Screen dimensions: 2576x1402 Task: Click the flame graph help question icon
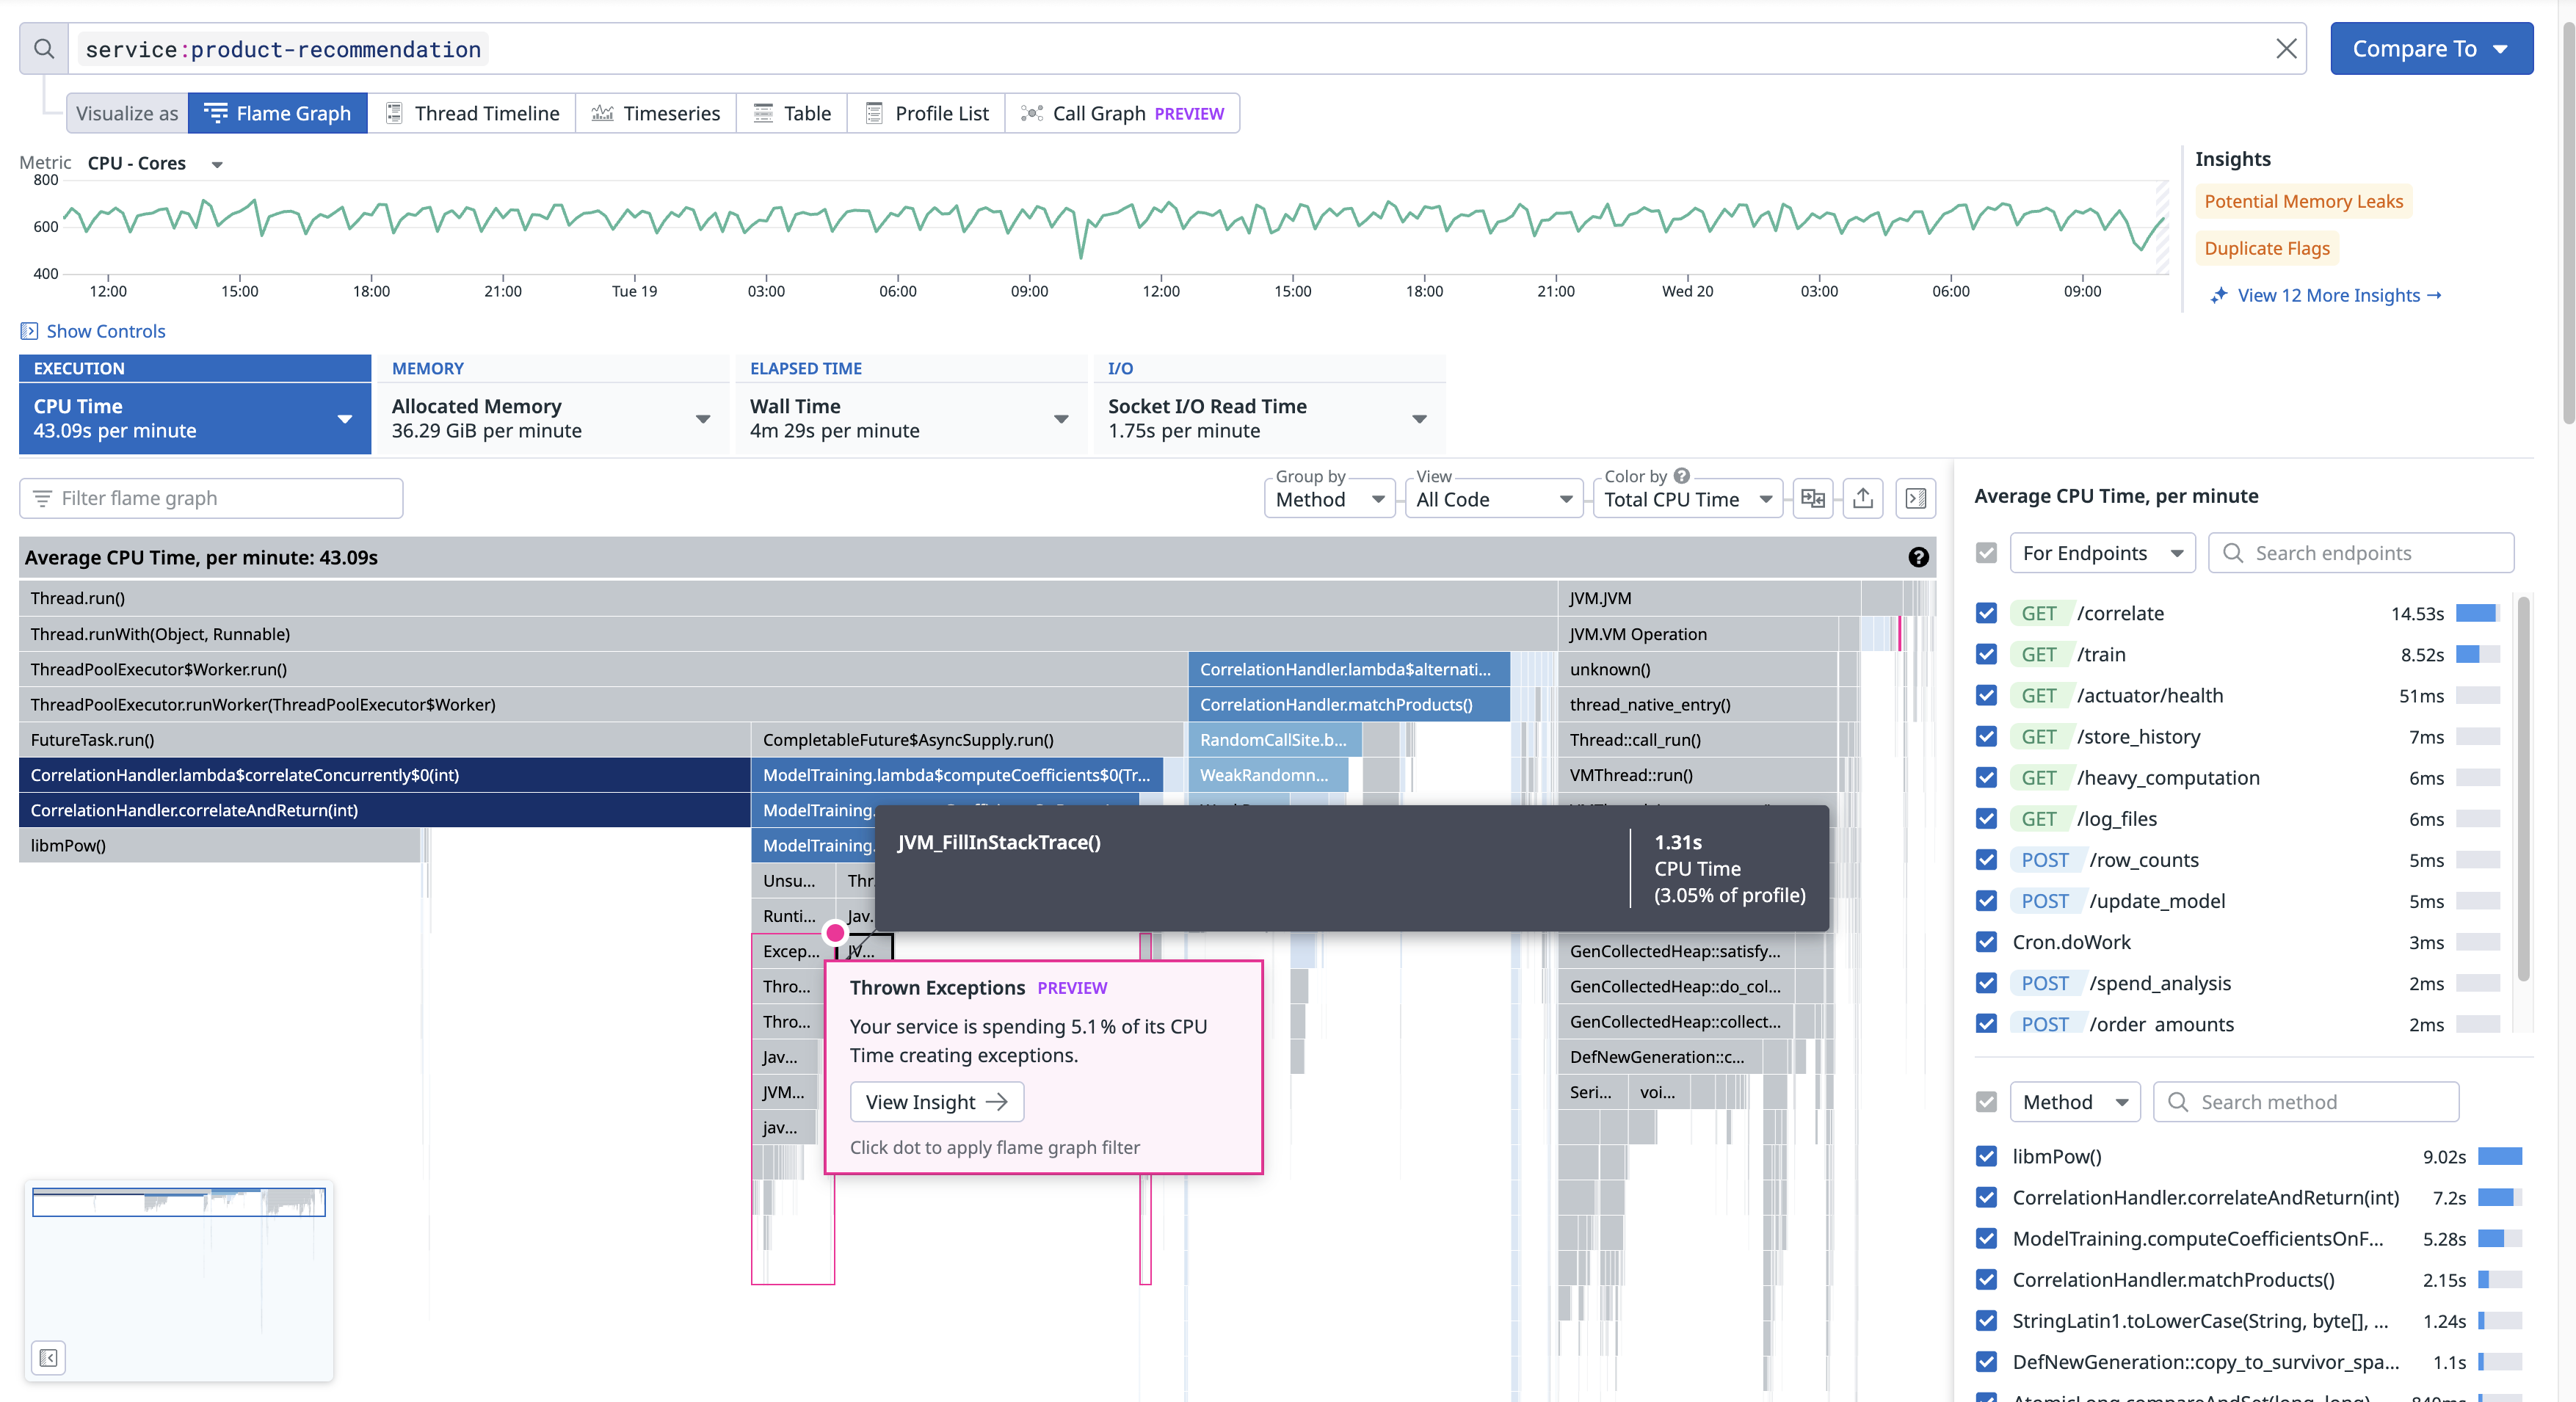1918,557
